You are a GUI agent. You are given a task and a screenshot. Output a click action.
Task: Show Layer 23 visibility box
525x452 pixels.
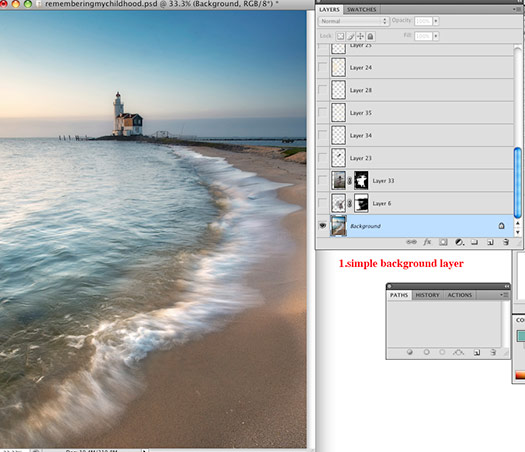pos(322,158)
